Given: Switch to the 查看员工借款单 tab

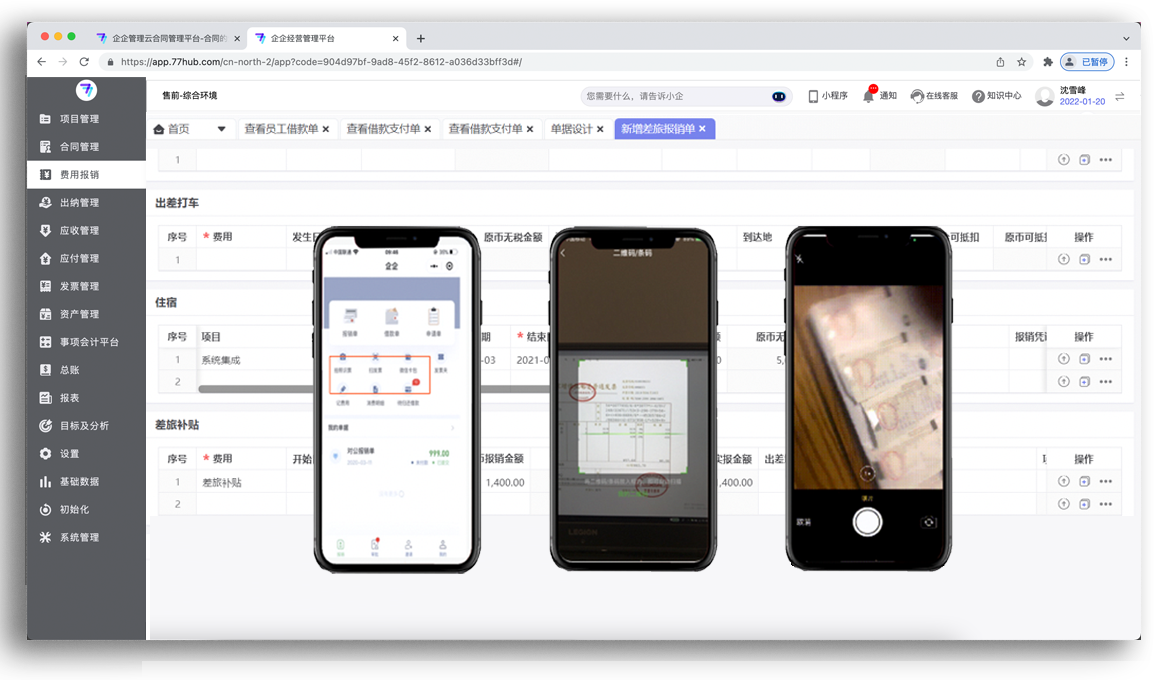Looking at the screenshot, I should (x=280, y=129).
